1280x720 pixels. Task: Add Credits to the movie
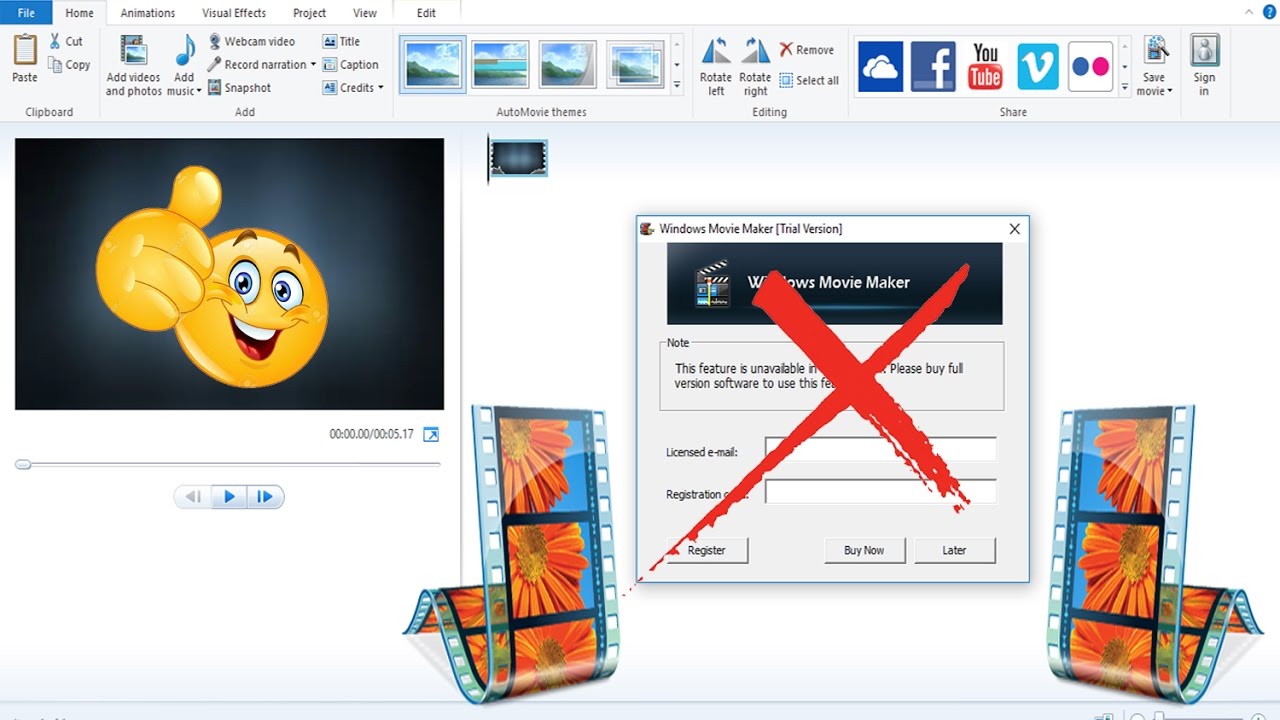349,87
